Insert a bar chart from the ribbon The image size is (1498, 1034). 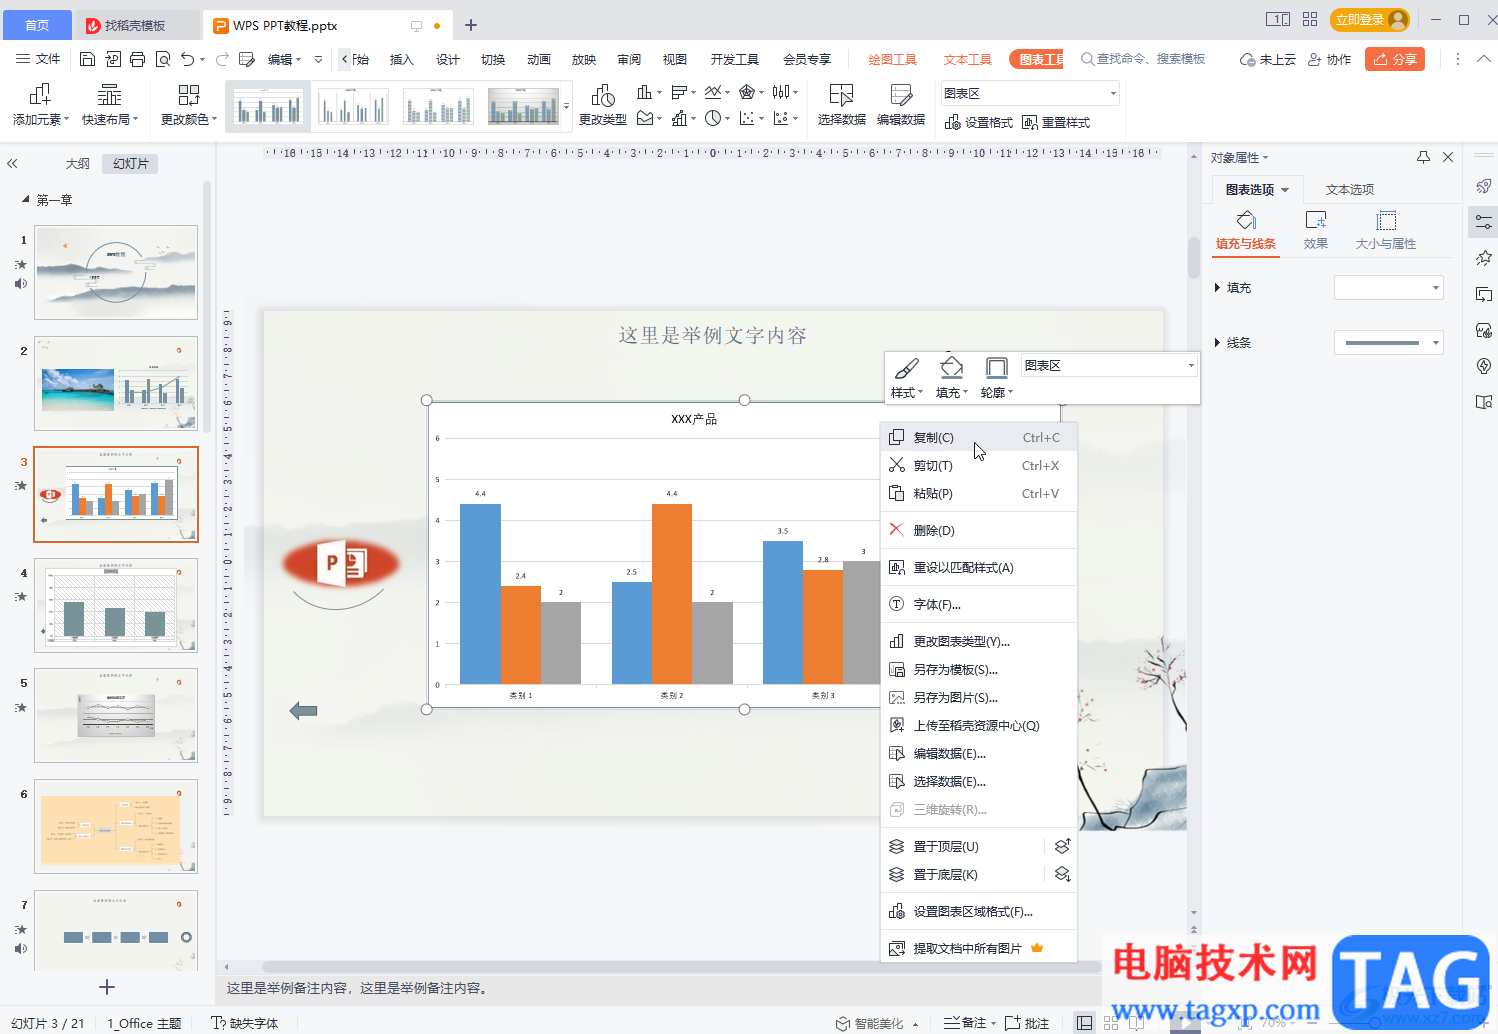(680, 92)
